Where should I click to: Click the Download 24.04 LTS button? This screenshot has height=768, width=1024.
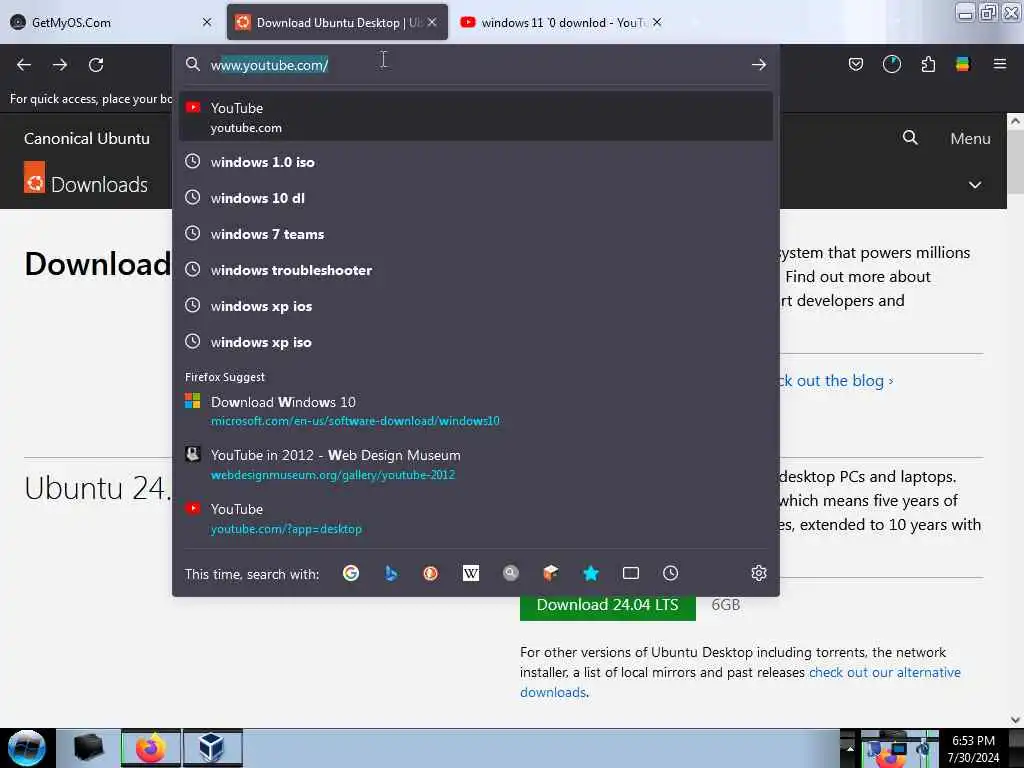coord(607,605)
